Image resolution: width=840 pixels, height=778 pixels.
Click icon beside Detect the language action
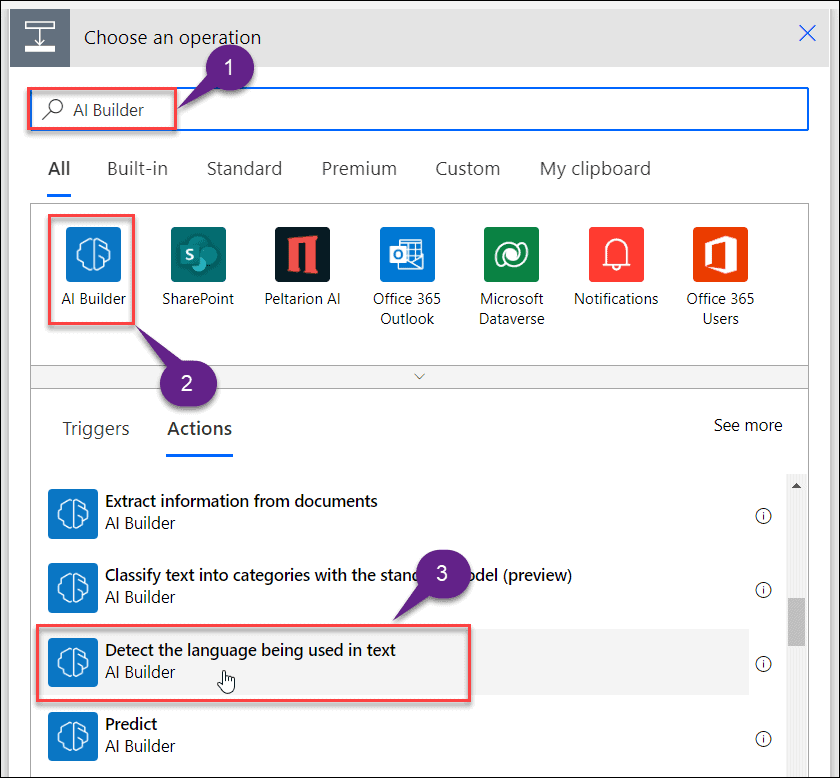point(73,662)
